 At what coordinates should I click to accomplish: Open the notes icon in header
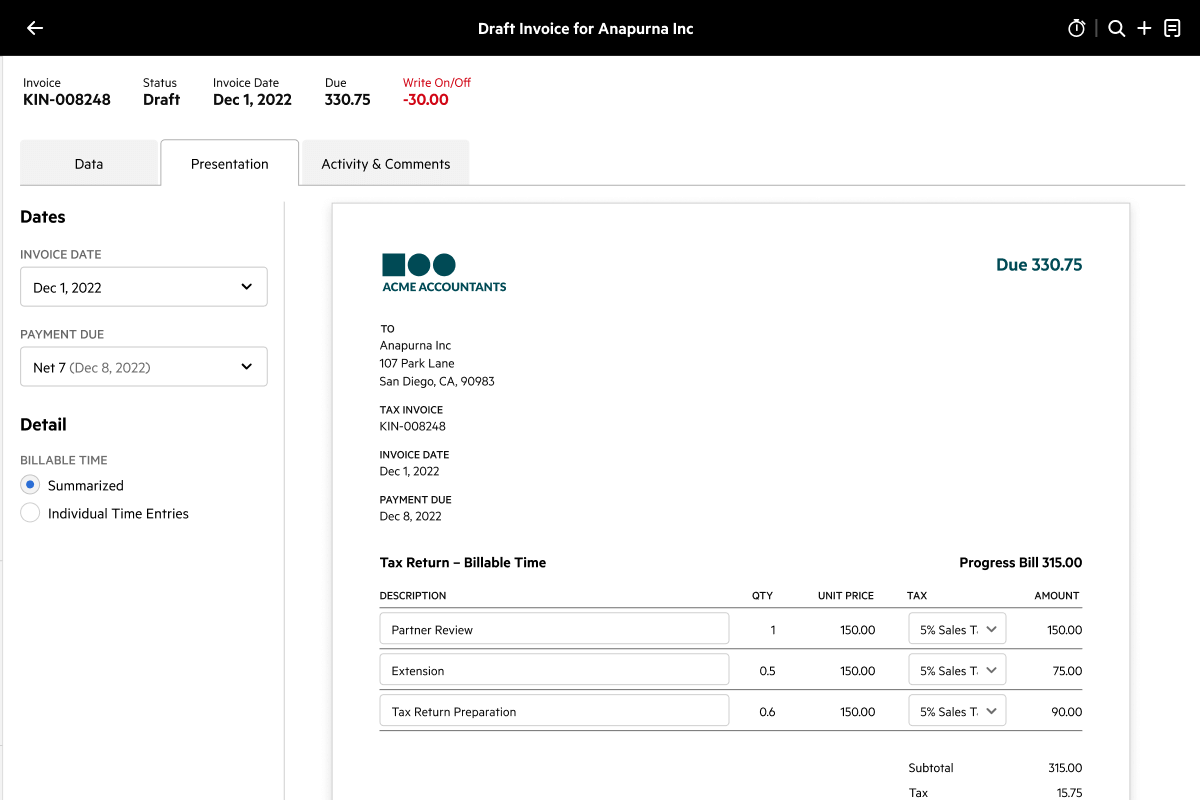[x=1172, y=28]
